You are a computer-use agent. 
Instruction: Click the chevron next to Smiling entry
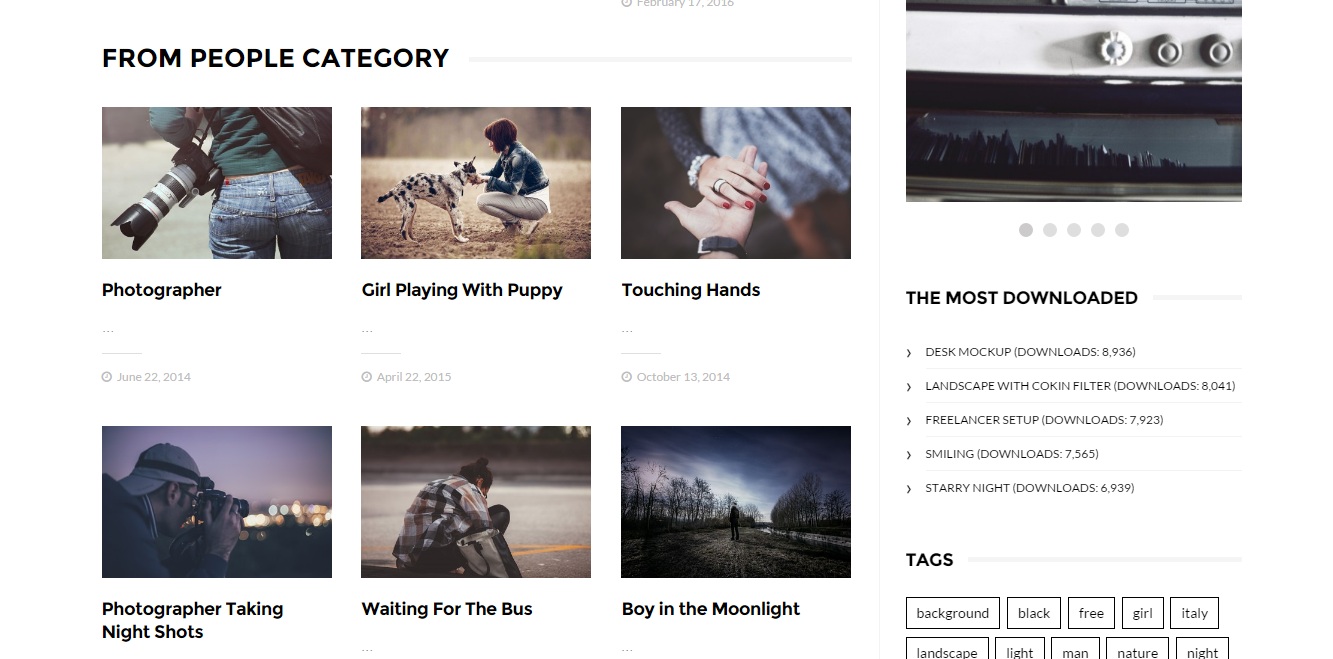[909, 455]
